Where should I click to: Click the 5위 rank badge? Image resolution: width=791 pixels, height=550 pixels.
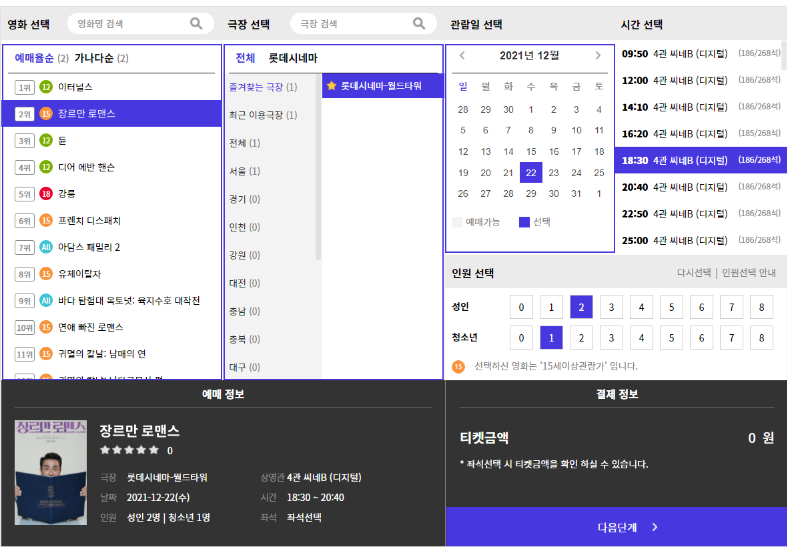[25, 194]
